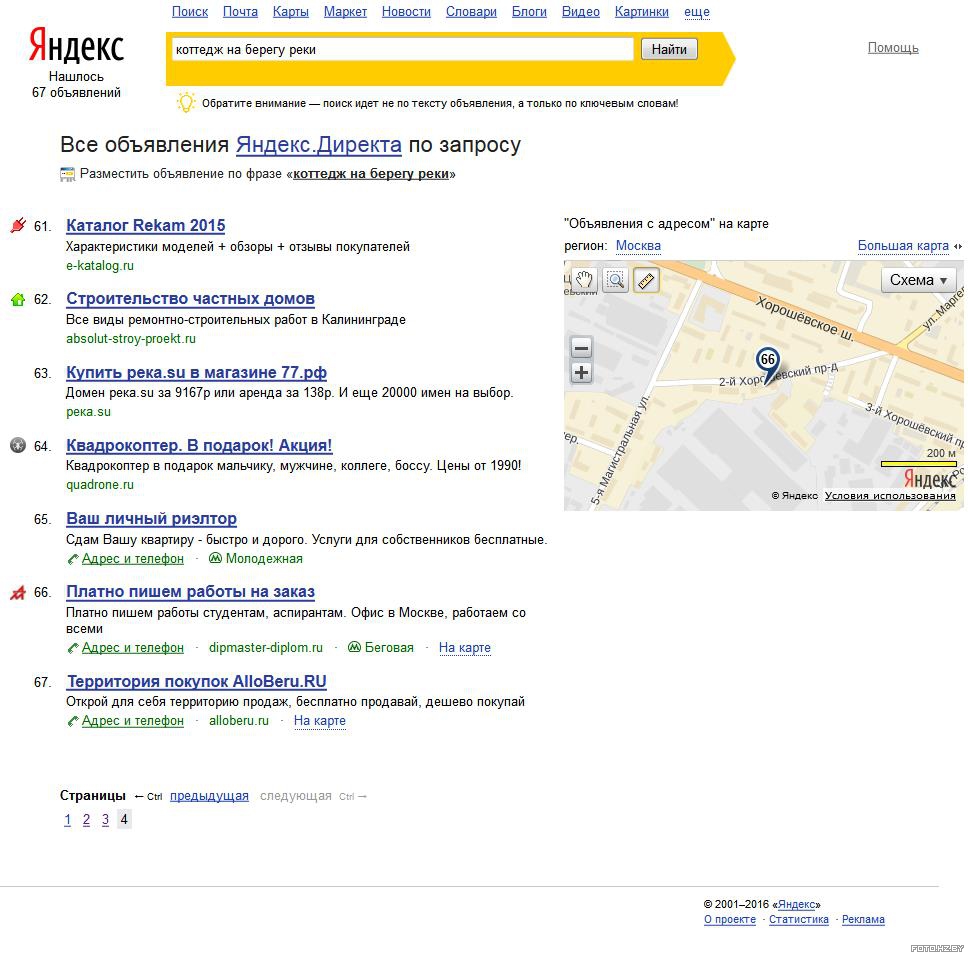Open the 'Поиск' service tab
This screenshot has height=956, width=968.
[x=190, y=12]
